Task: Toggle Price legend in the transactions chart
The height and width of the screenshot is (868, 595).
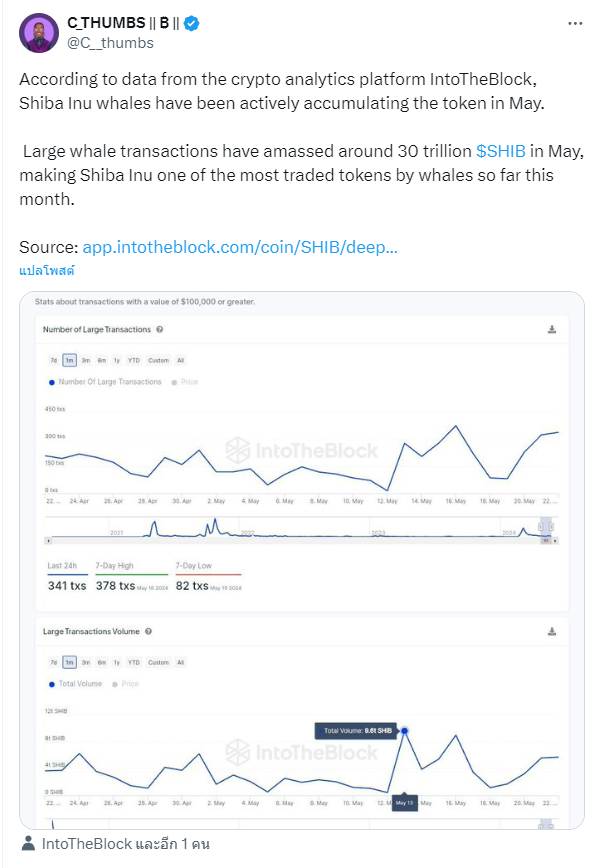Action: pyautogui.click(x=185, y=382)
